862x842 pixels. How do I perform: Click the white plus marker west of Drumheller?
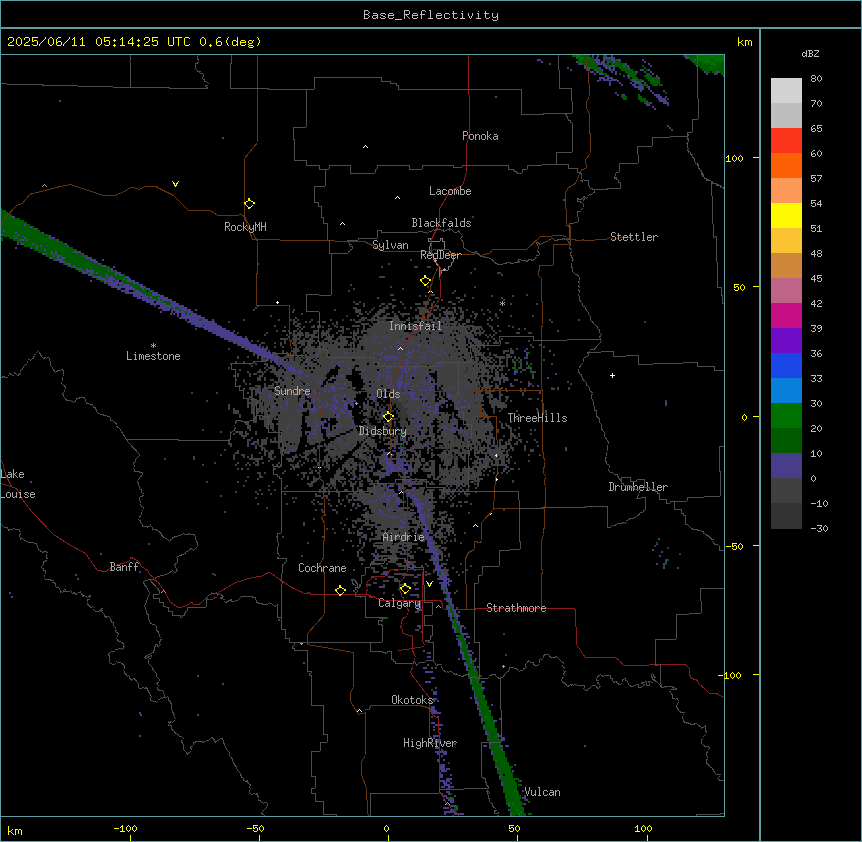coord(612,375)
